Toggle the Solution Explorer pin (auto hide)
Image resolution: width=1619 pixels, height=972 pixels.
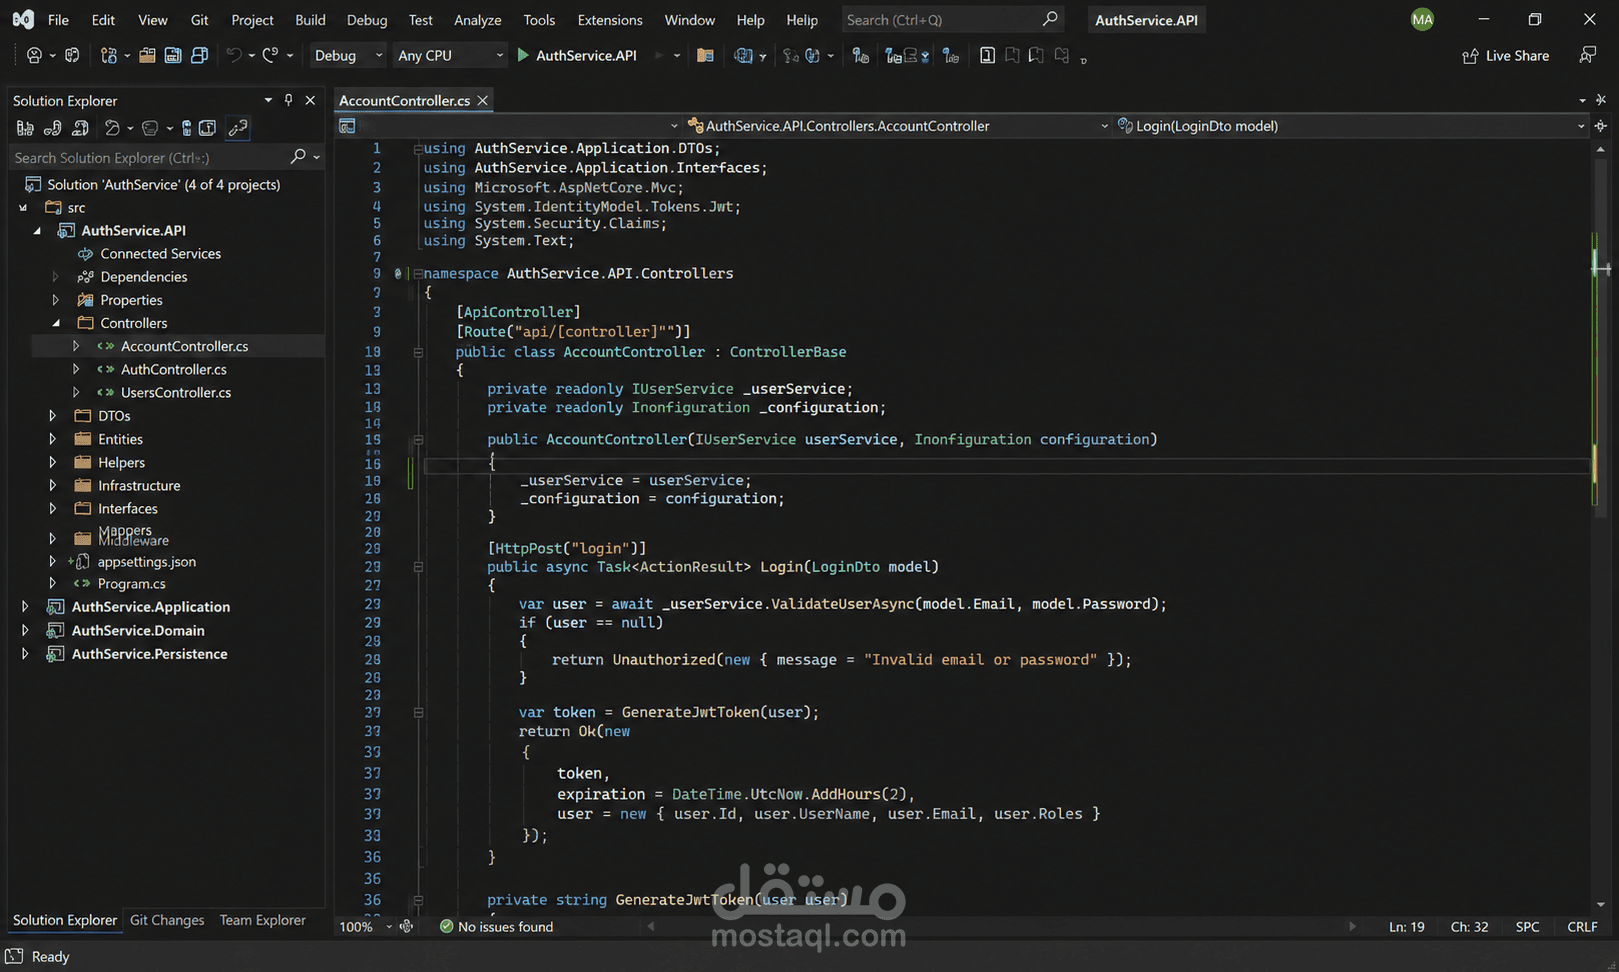288,100
